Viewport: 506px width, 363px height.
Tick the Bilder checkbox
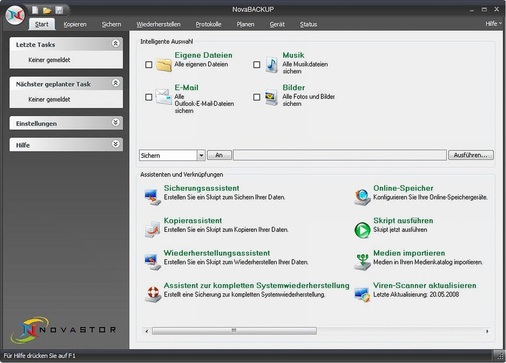click(x=257, y=97)
